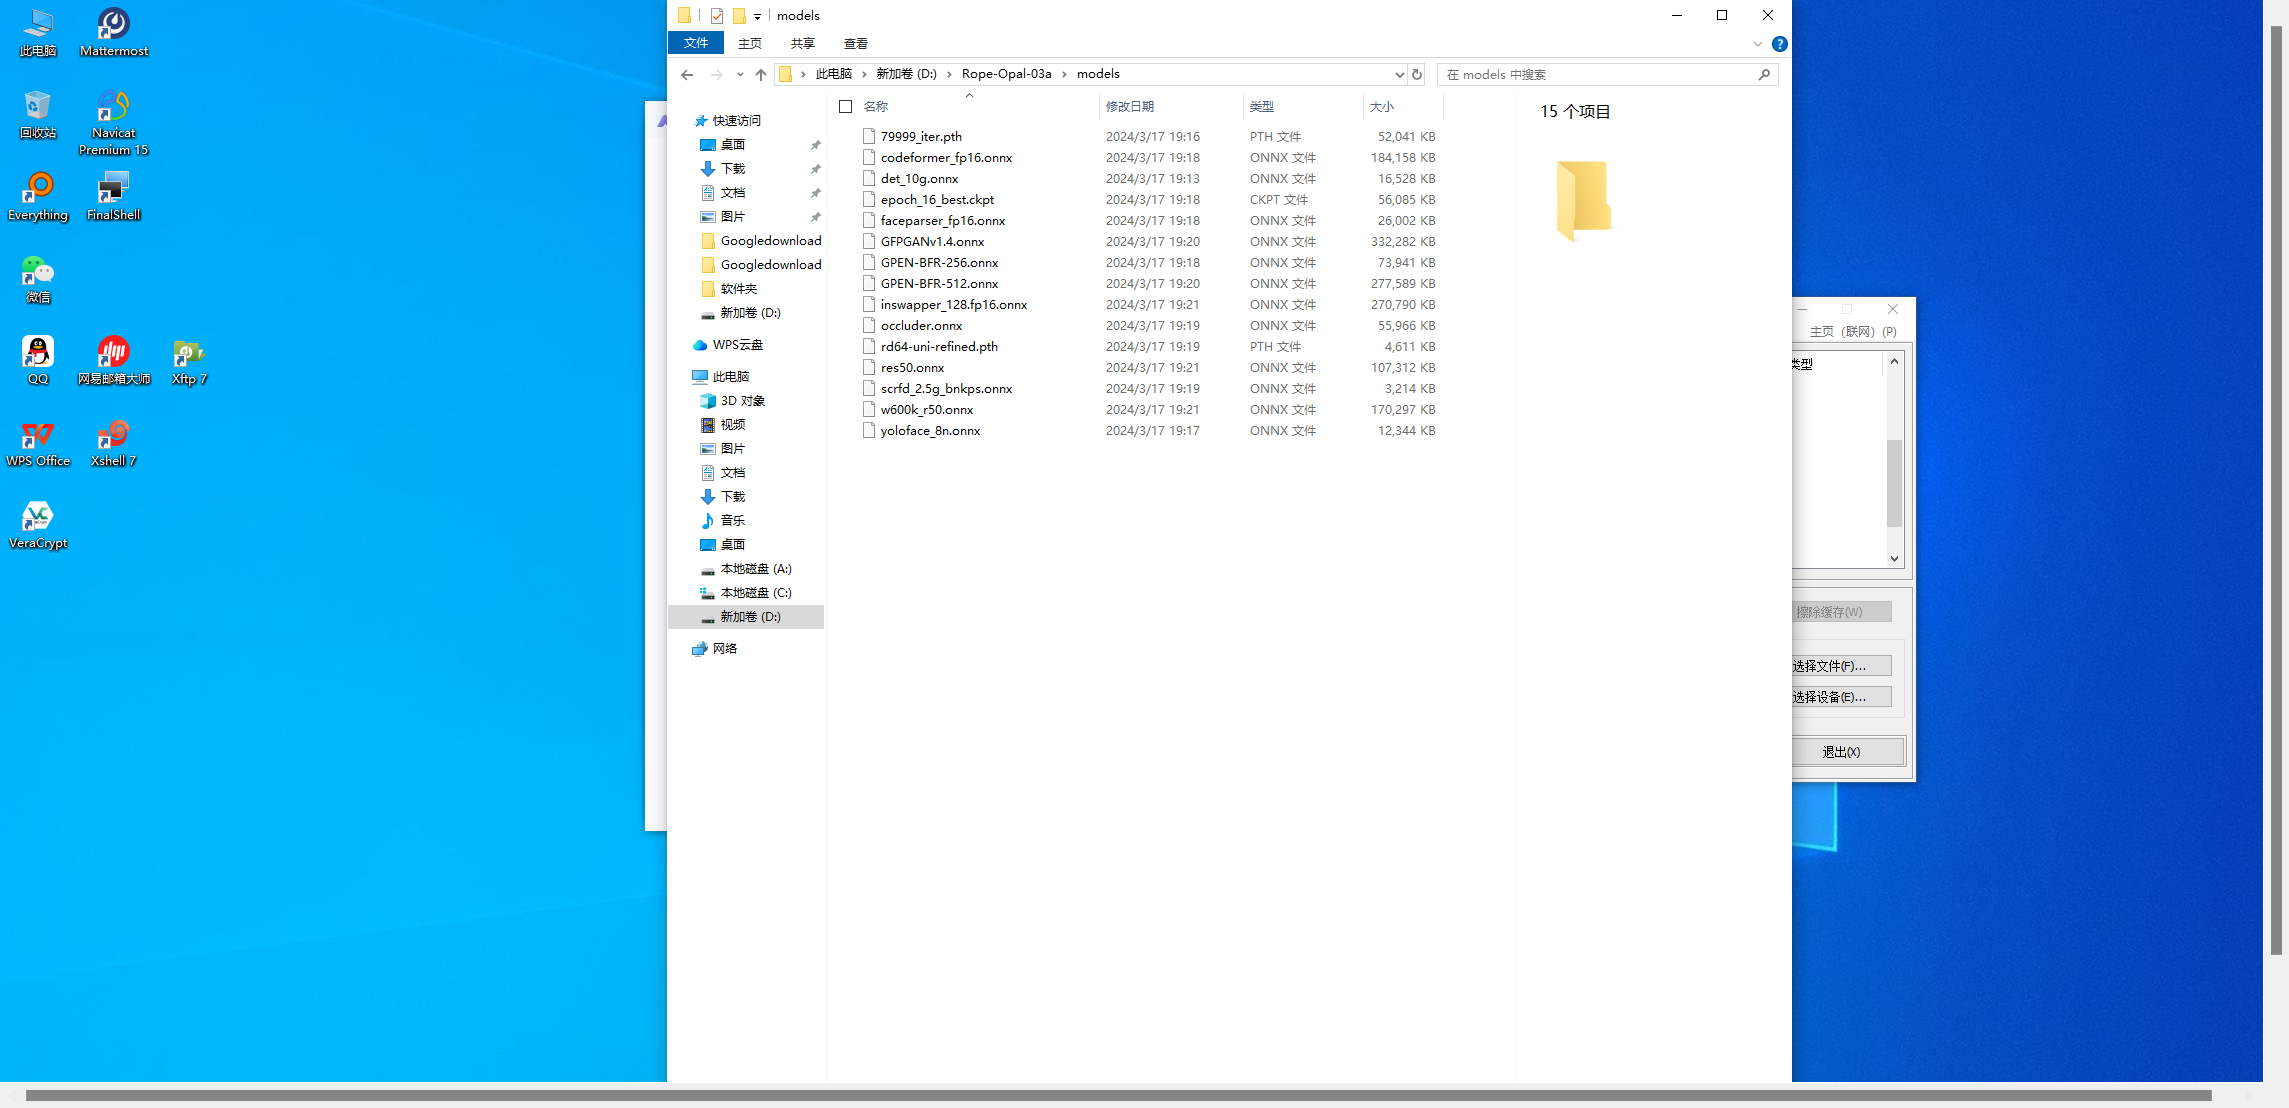
Task: Open the recent locations dropdown arrow
Action: pos(740,75)
